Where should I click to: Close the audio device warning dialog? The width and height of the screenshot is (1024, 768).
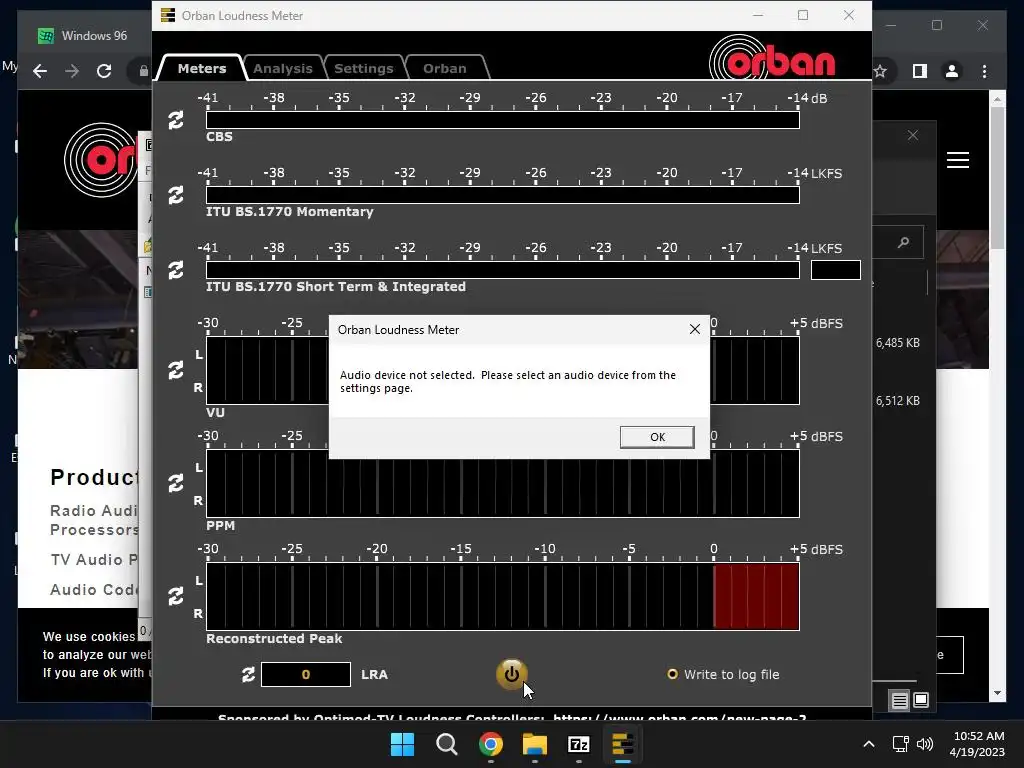click(x=695, y=330)
